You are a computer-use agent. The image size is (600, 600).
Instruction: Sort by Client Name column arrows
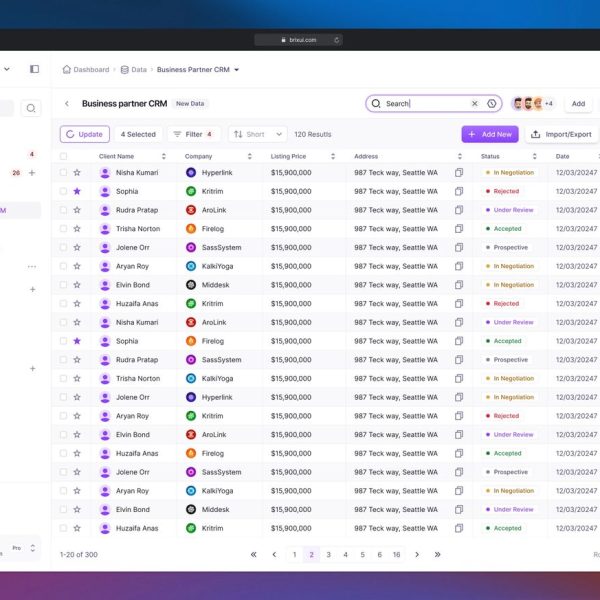pyautogui.click(x=164, y=156)
